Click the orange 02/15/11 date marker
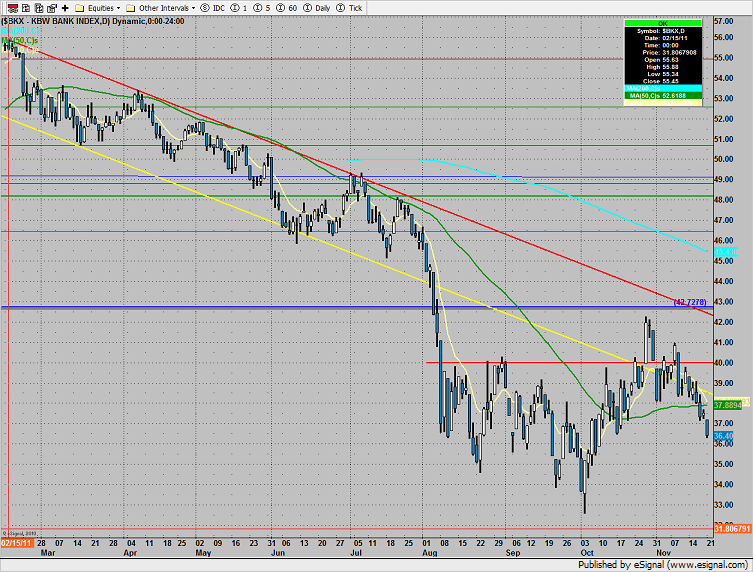The width and height of the screenshot is (753, 572). [17, 543]
